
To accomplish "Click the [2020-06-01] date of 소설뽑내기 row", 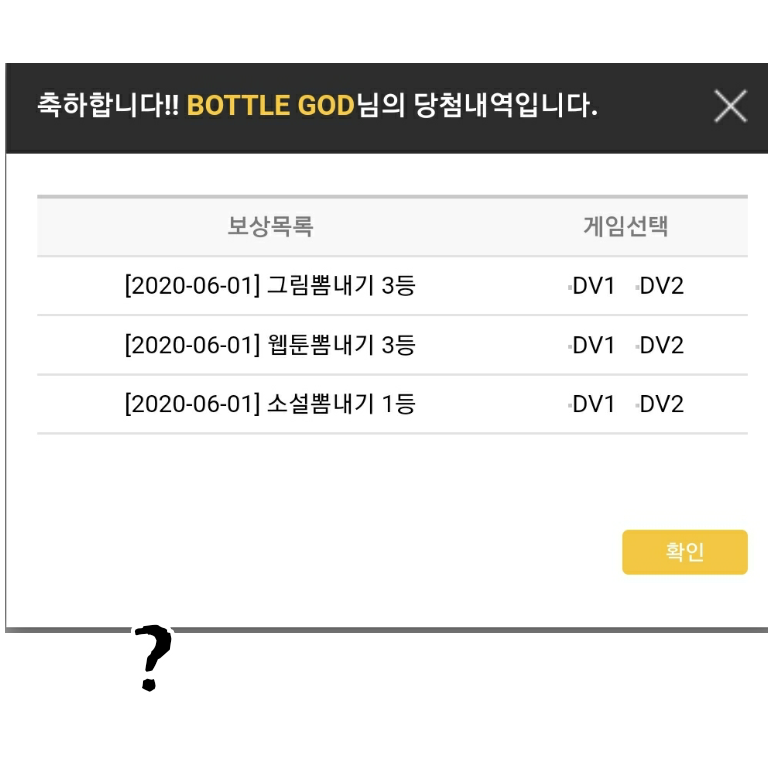I will click(192, 404).
